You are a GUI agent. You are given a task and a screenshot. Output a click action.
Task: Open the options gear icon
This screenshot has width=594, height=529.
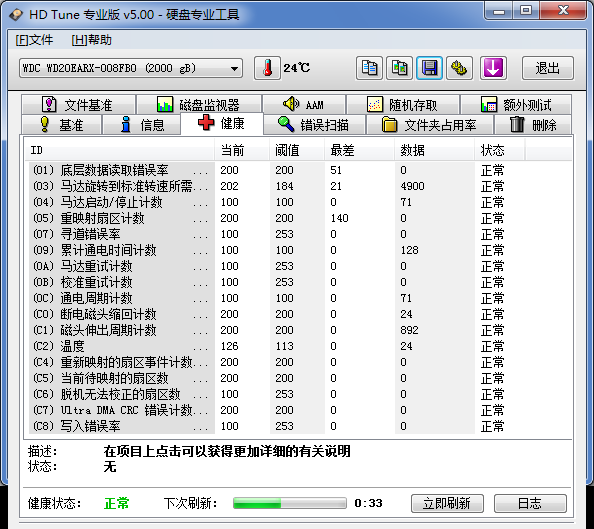click(459, 68)
